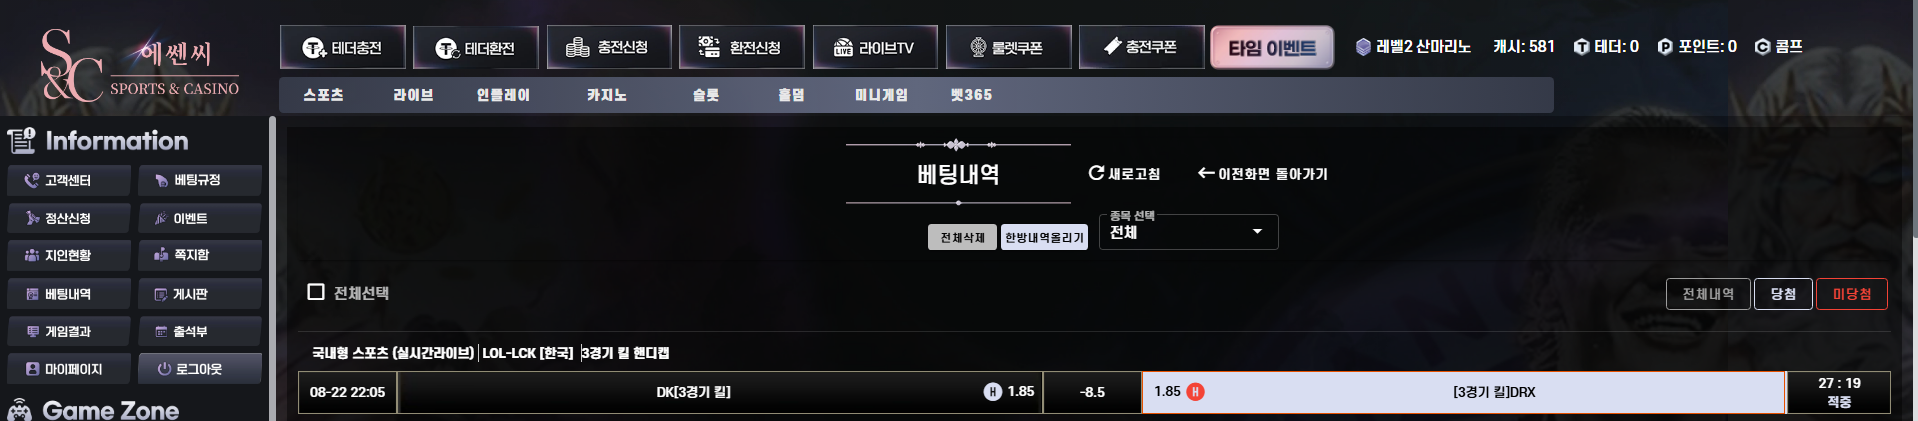This screenshot has height=421, width=1918.
Task: Go back via 이전화면 돌아가기 link
Action: pyautogui.click(x=1263, y=174)
